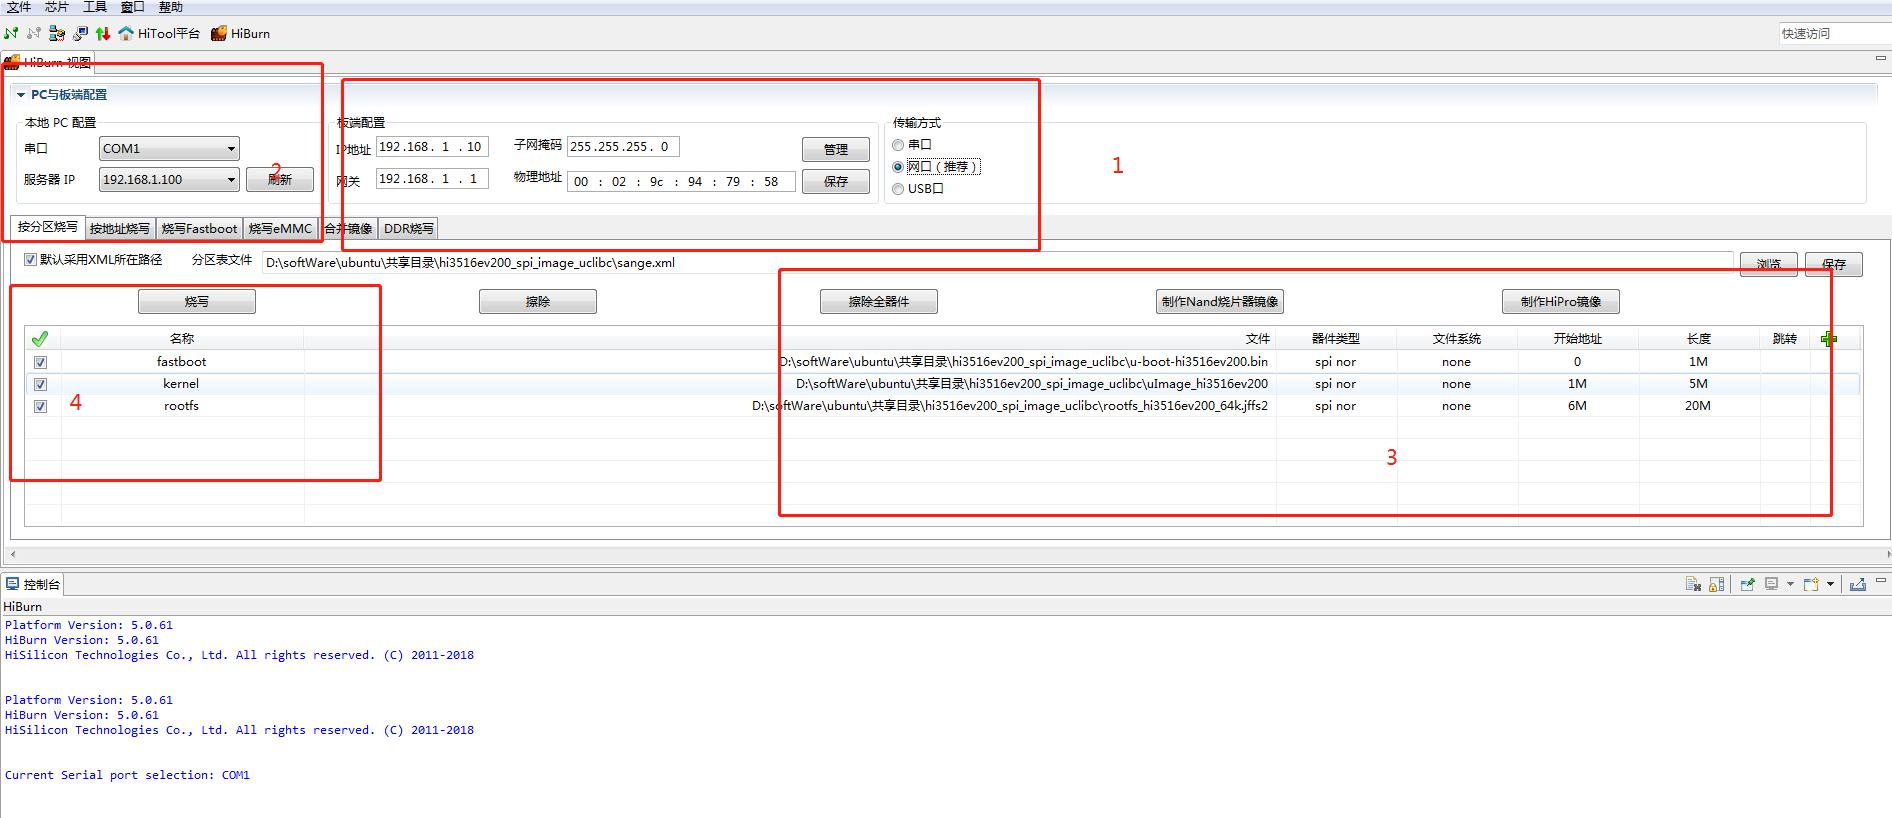
Task: Select the 按分区烧写 tab
Action: pyautogui.click(x=47, y=227)
